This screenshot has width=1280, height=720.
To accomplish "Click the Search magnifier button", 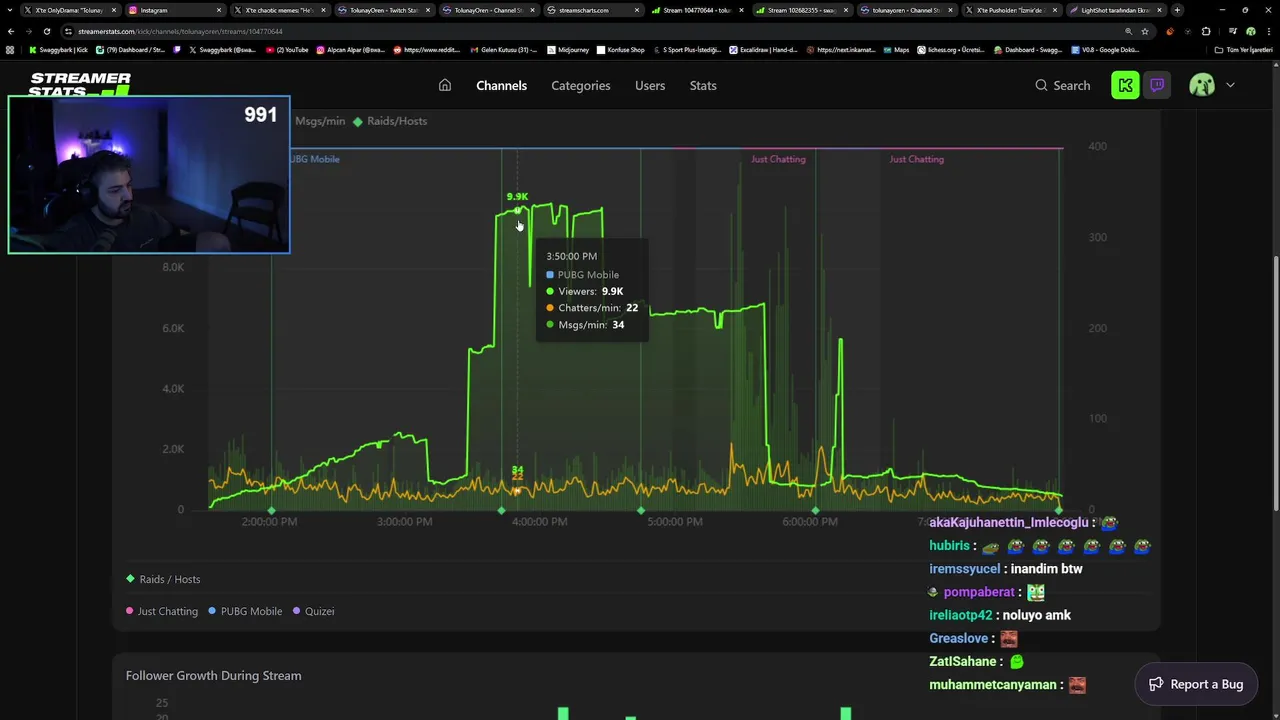I will (1062, 85).
